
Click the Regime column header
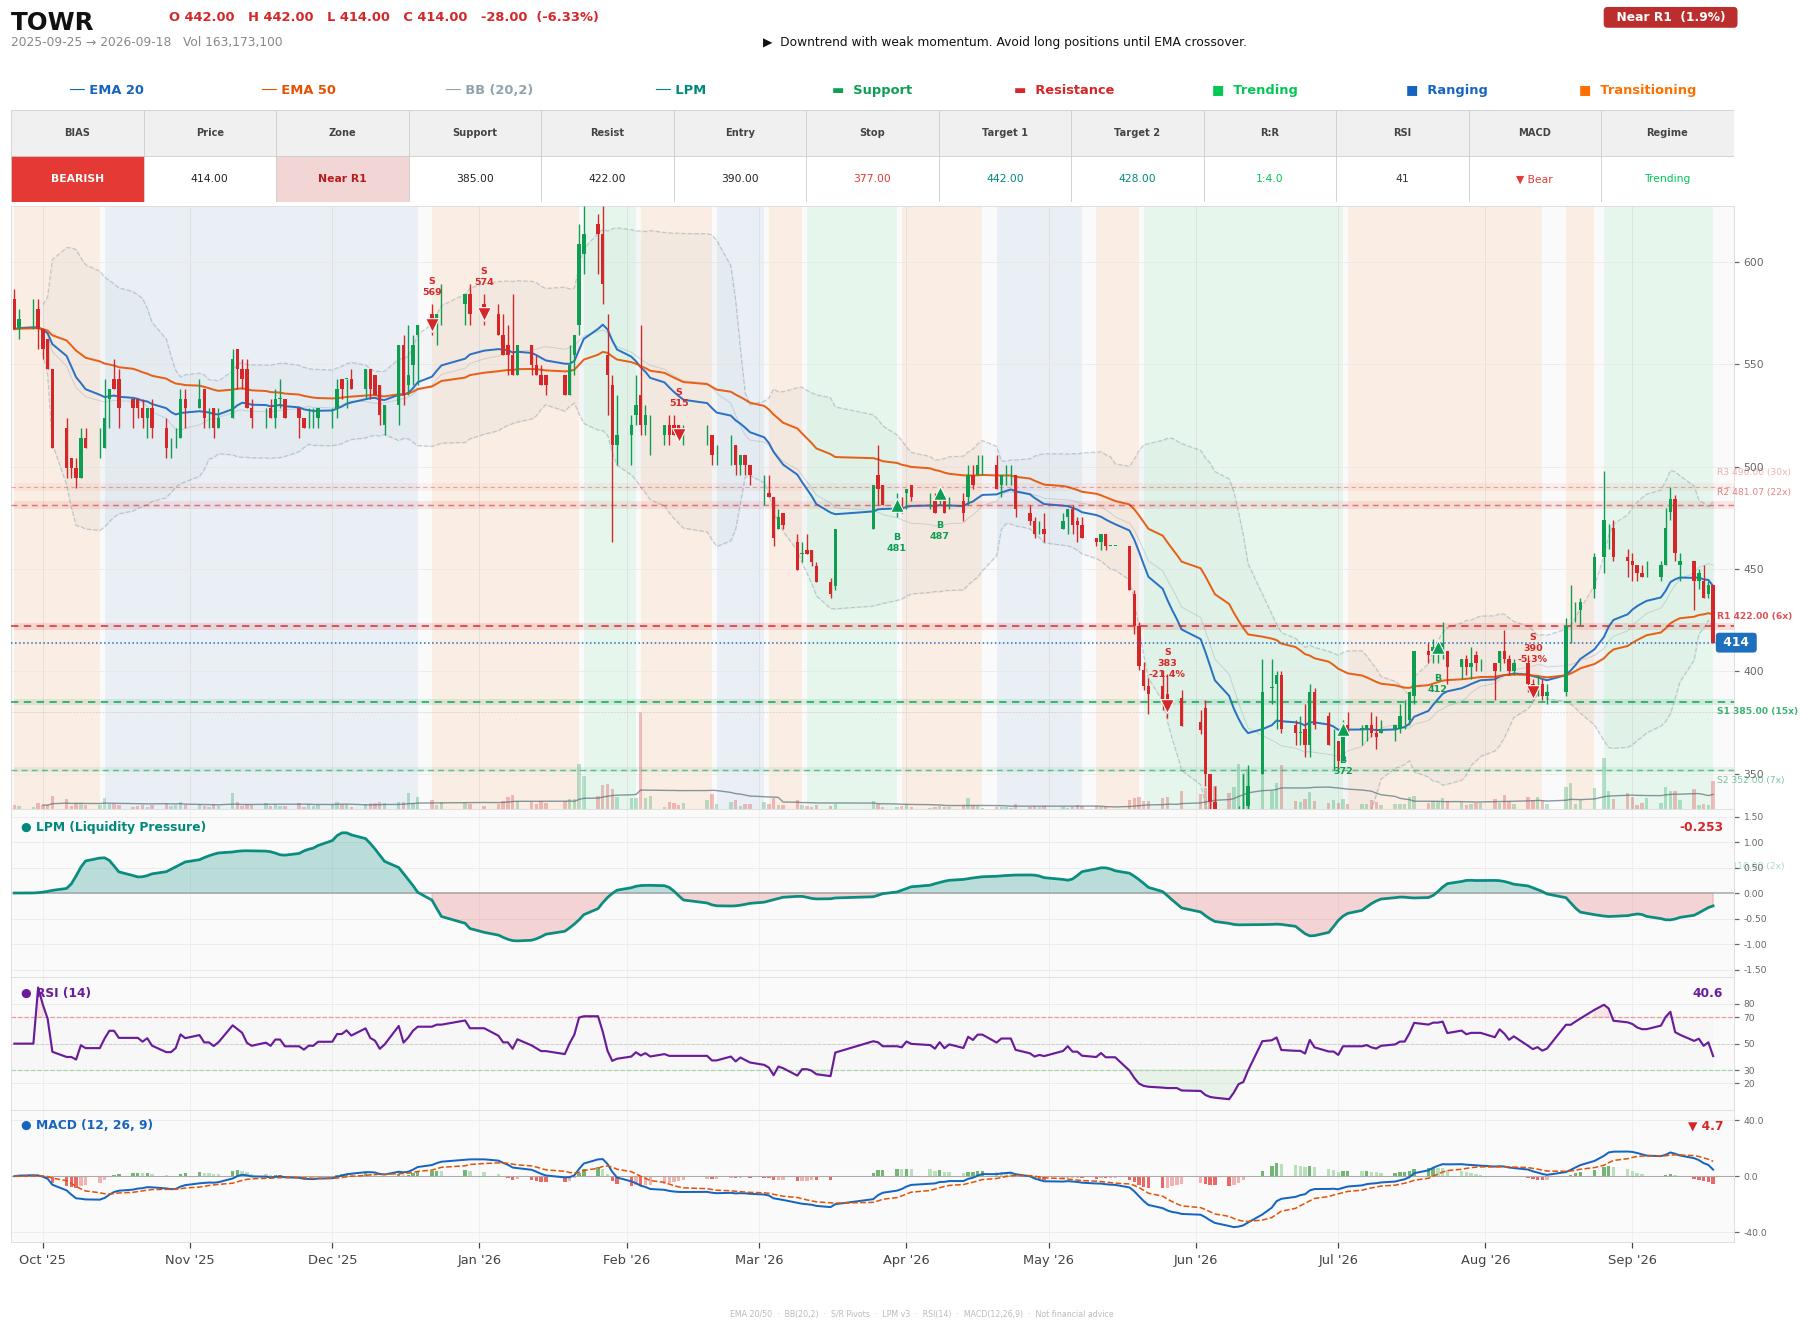1667,133
